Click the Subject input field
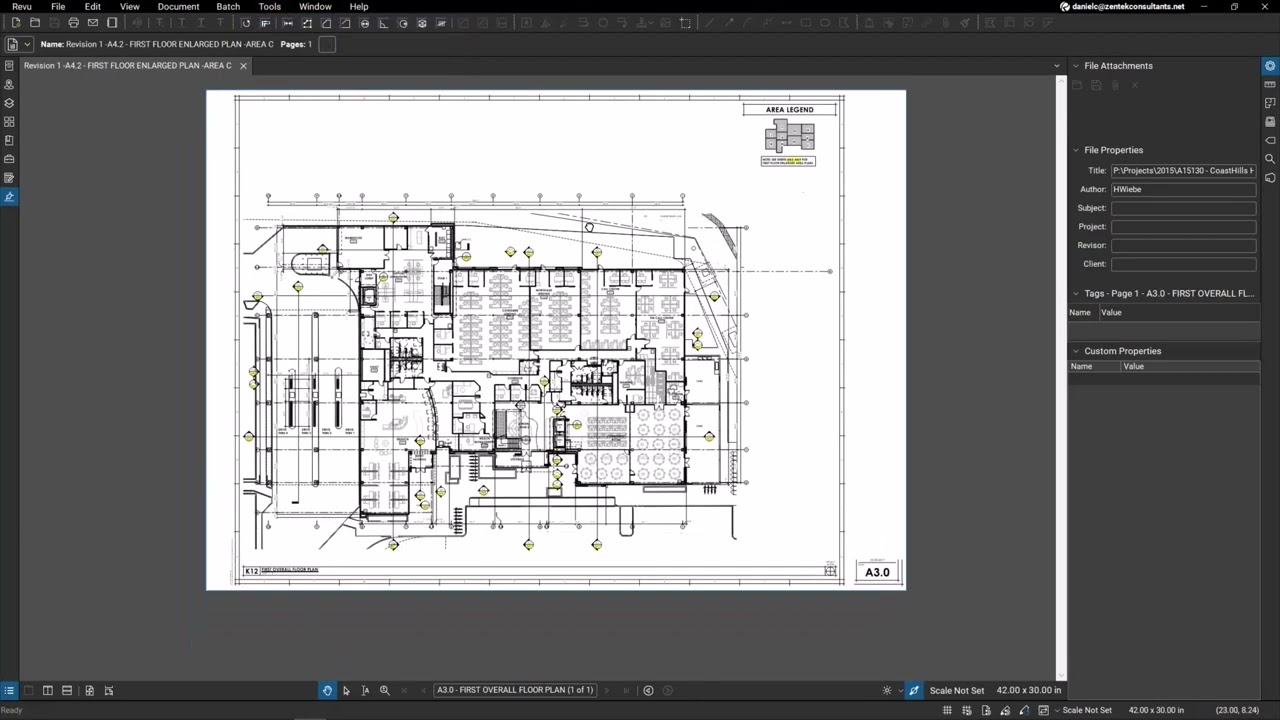Viewport: 1280px width, 720px height. [1183, 208]
